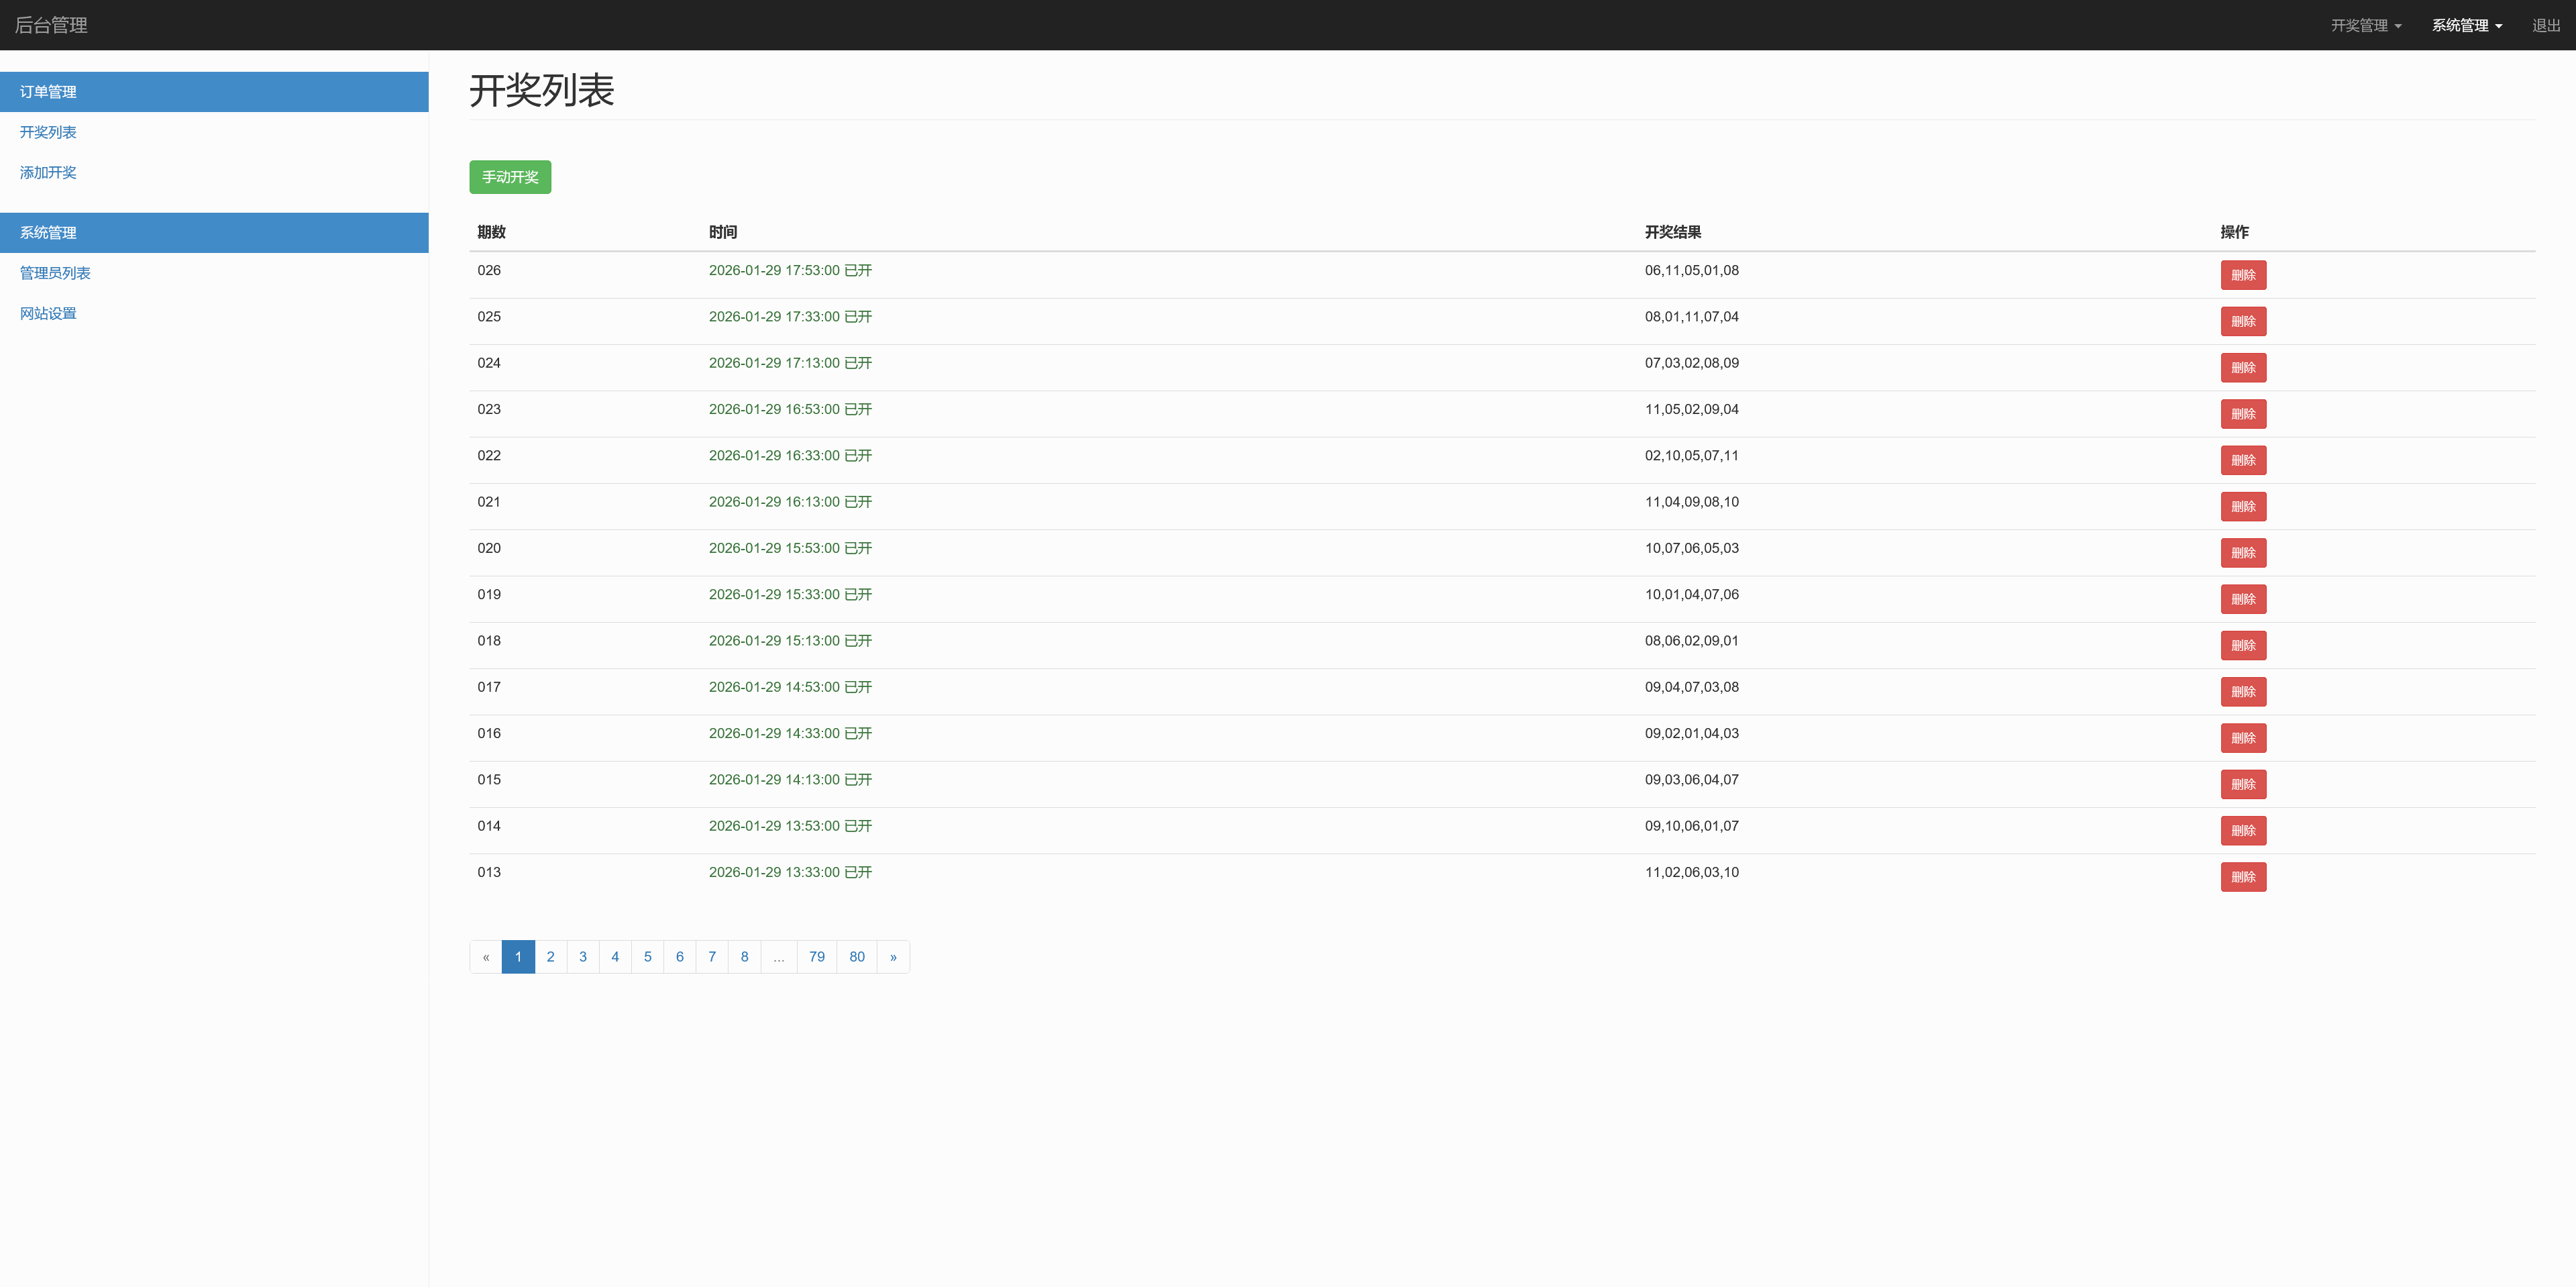
Task: Open 添加开奖 in the sidebar
Action: tap(48, 172)
